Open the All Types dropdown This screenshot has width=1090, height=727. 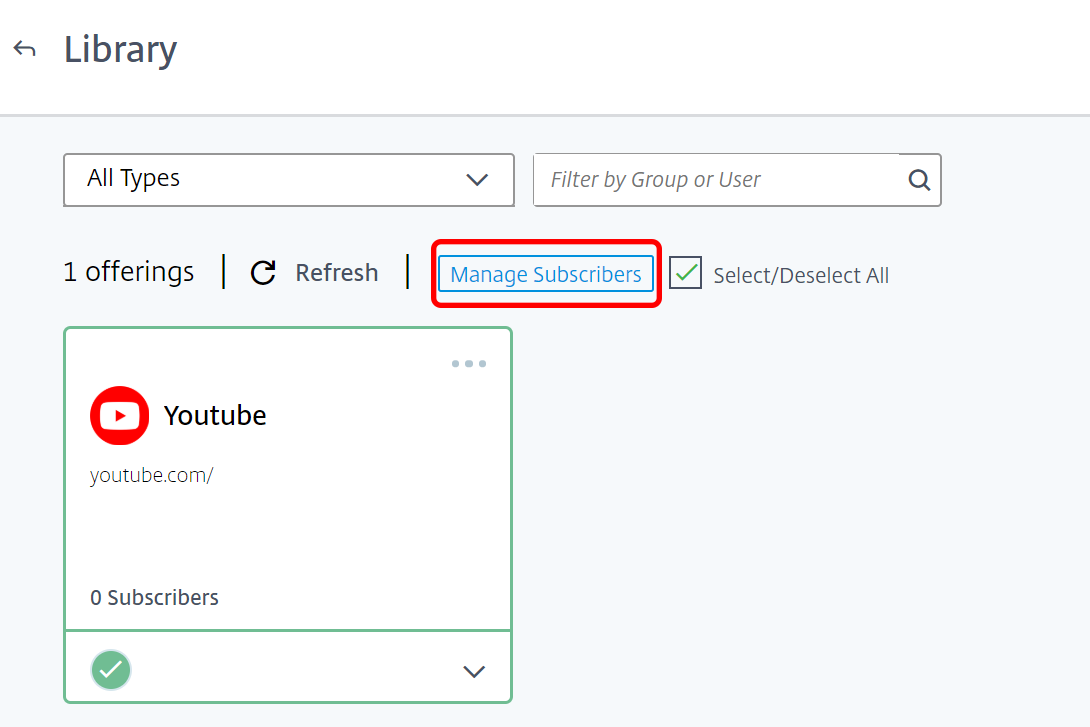[x=288, y=180]
